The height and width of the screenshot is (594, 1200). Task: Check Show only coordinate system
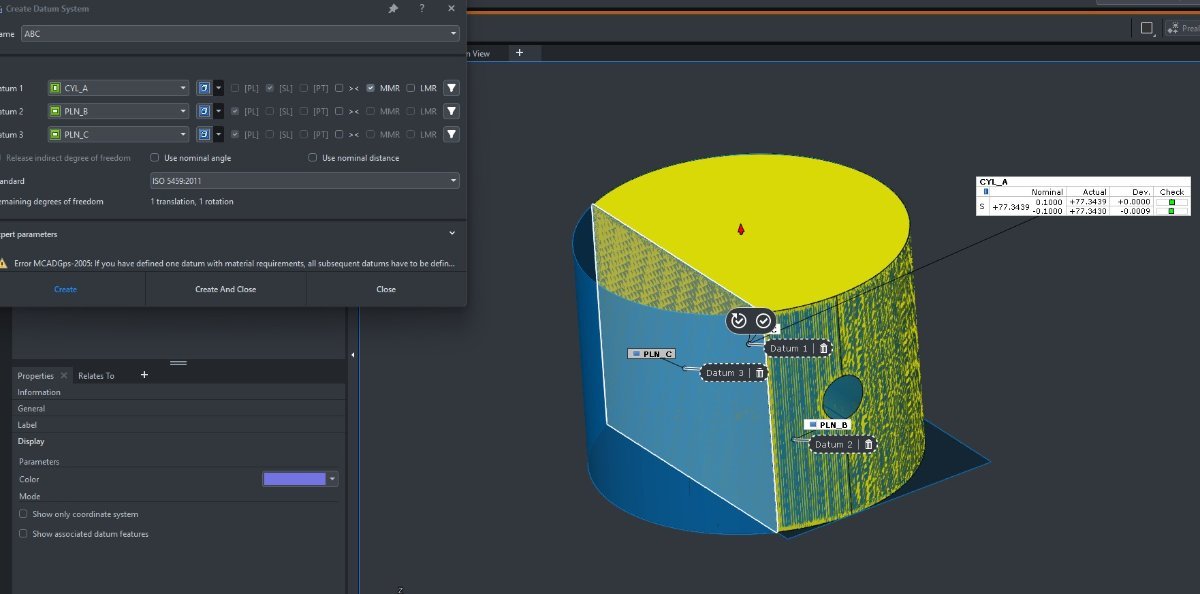pyautogui.click(x=23, y=514)
